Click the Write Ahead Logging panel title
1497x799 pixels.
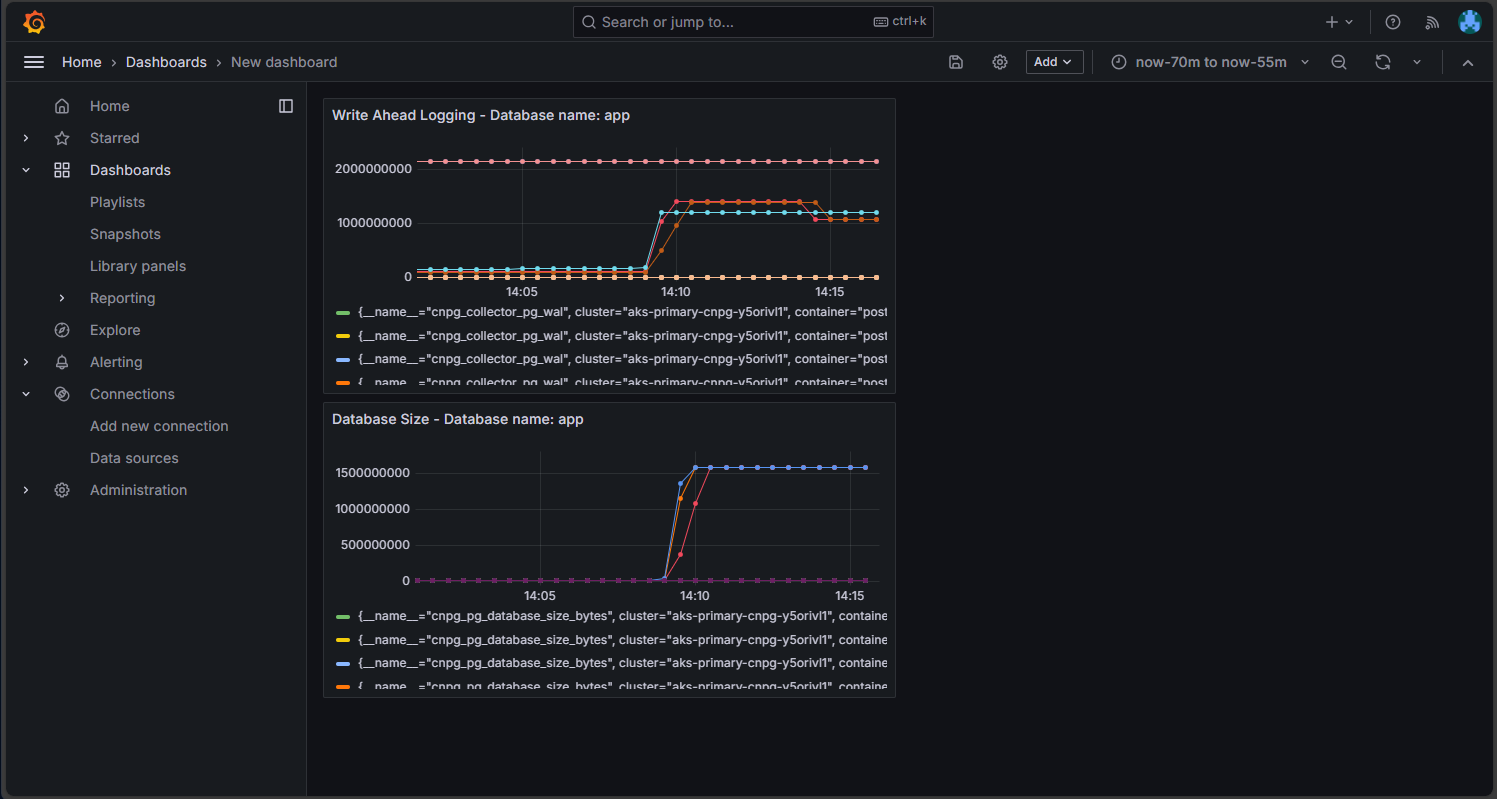pos(480,115)
